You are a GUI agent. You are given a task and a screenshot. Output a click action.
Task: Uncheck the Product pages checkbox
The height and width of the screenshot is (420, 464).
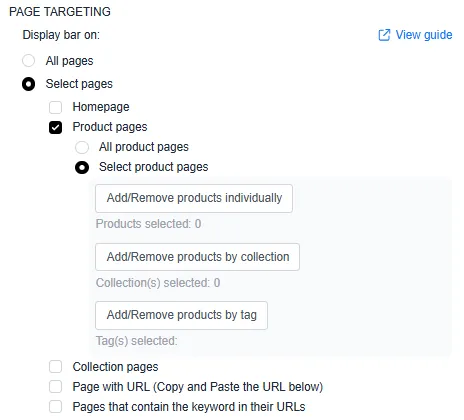pos(55,127)
